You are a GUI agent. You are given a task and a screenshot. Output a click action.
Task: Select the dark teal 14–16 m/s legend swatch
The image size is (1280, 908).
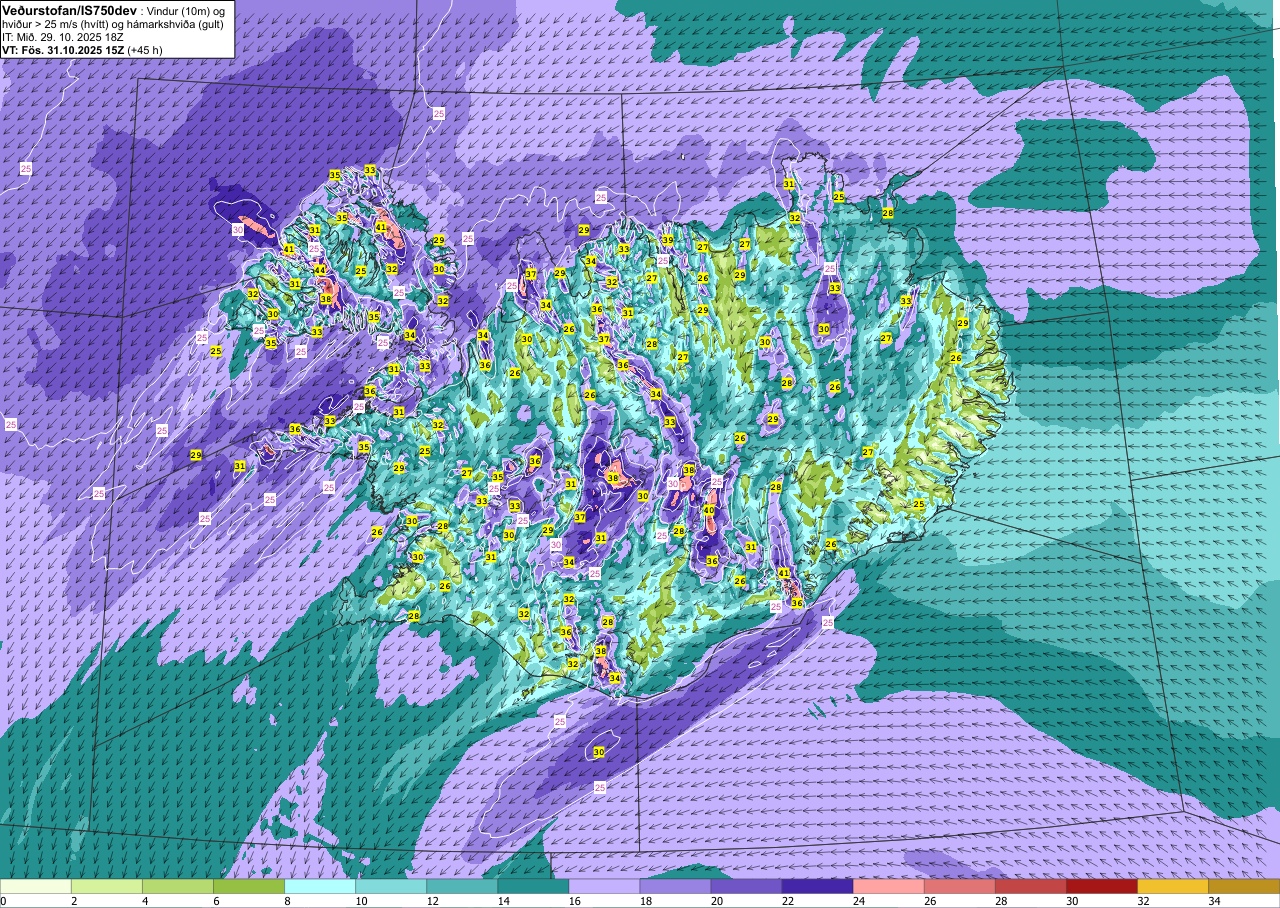[533, 886]
